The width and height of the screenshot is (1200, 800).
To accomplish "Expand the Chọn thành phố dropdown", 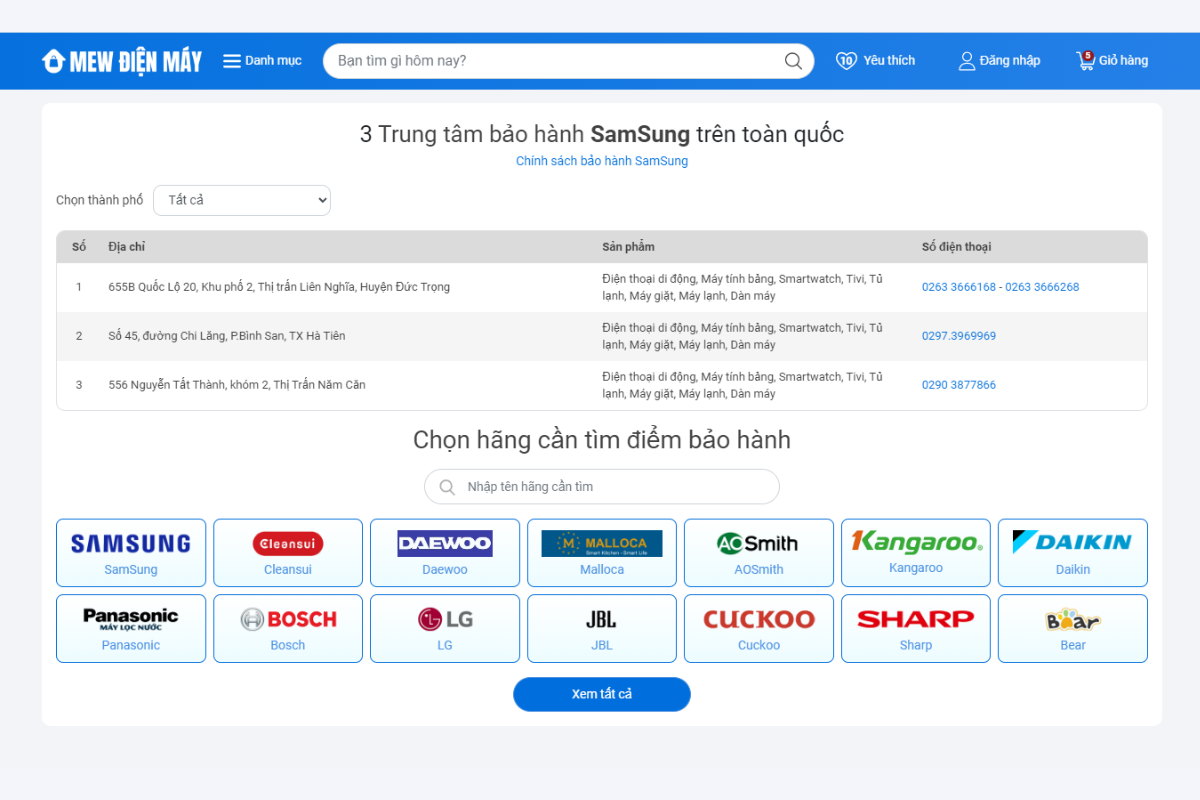I will pyautogui.click(x=242, y=200).
